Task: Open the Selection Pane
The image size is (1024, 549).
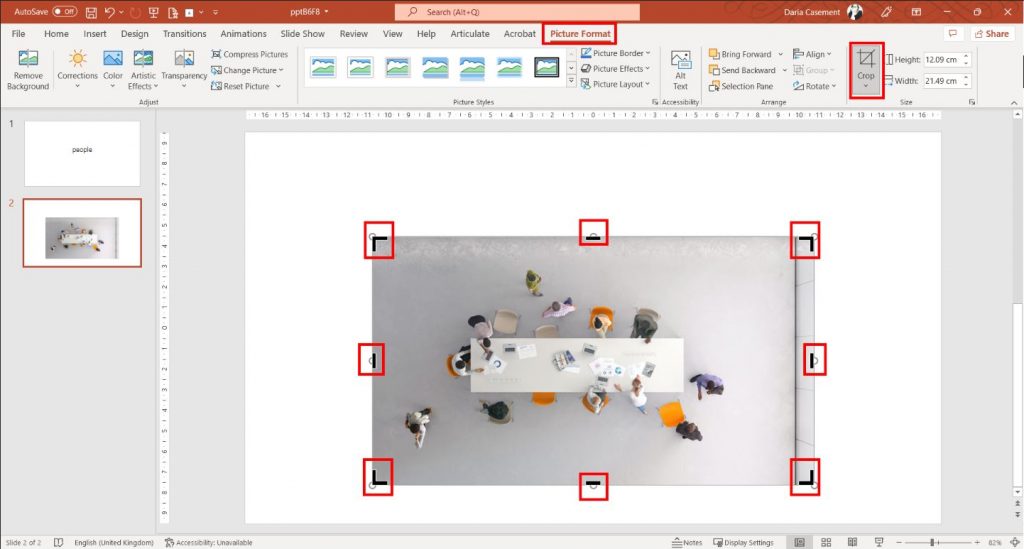Action: click(740, 86)
